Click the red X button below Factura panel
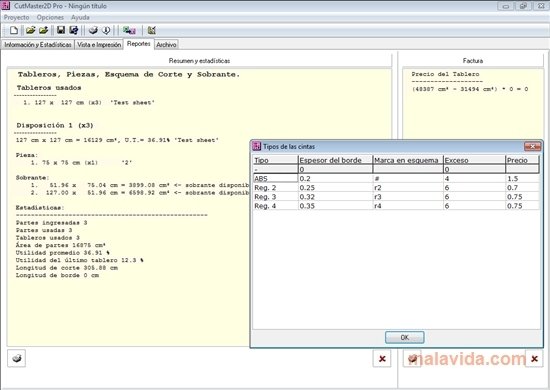The image size is (550, 390). 534,358
